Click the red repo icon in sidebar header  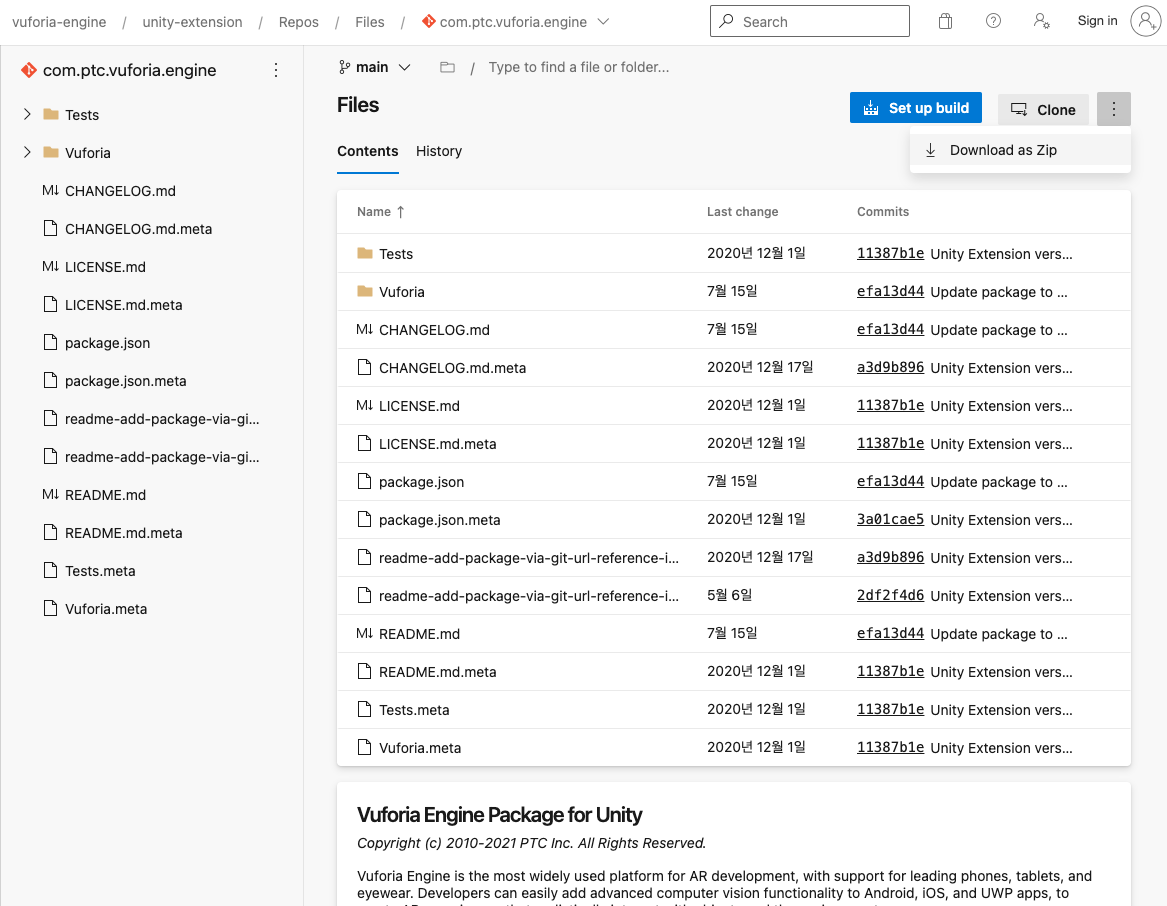tap(29, 70)
